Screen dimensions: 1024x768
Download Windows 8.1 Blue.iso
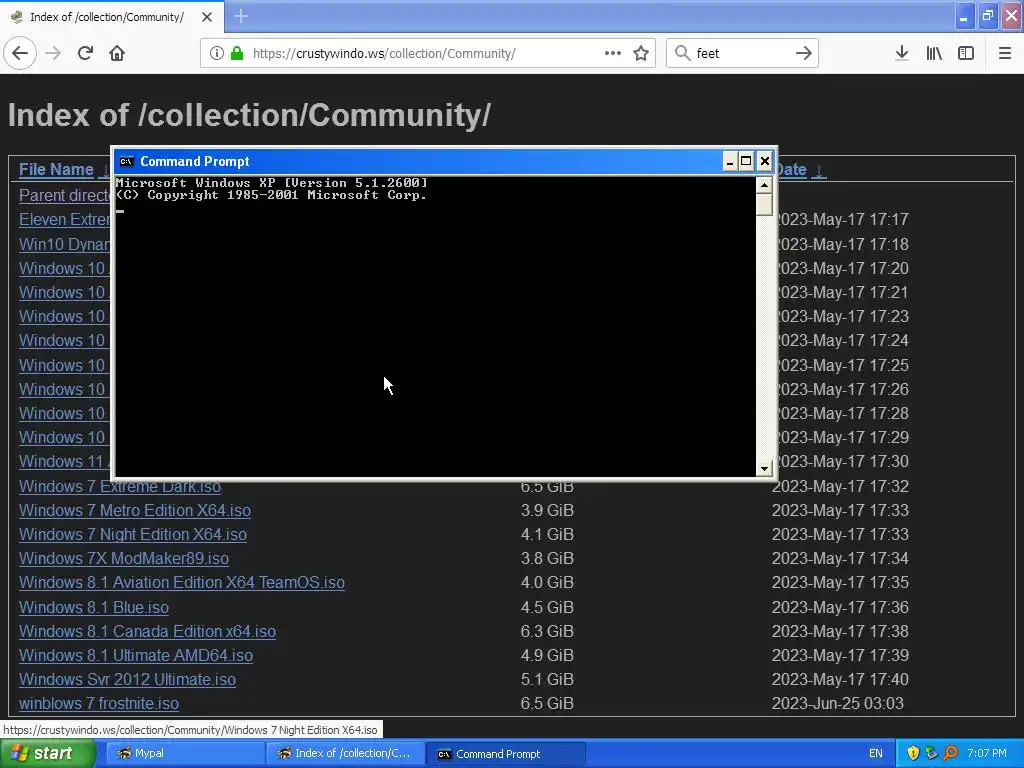[93, 607]
